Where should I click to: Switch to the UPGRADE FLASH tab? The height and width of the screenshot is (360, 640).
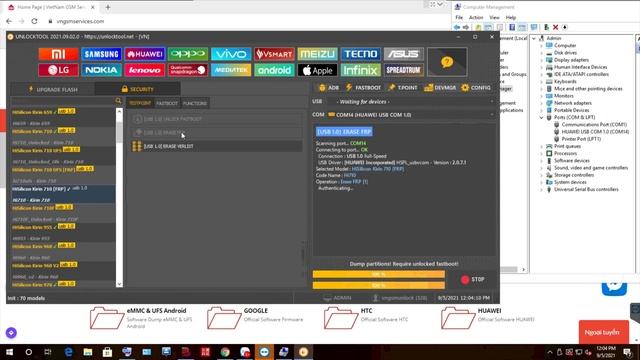pos(53,89)
